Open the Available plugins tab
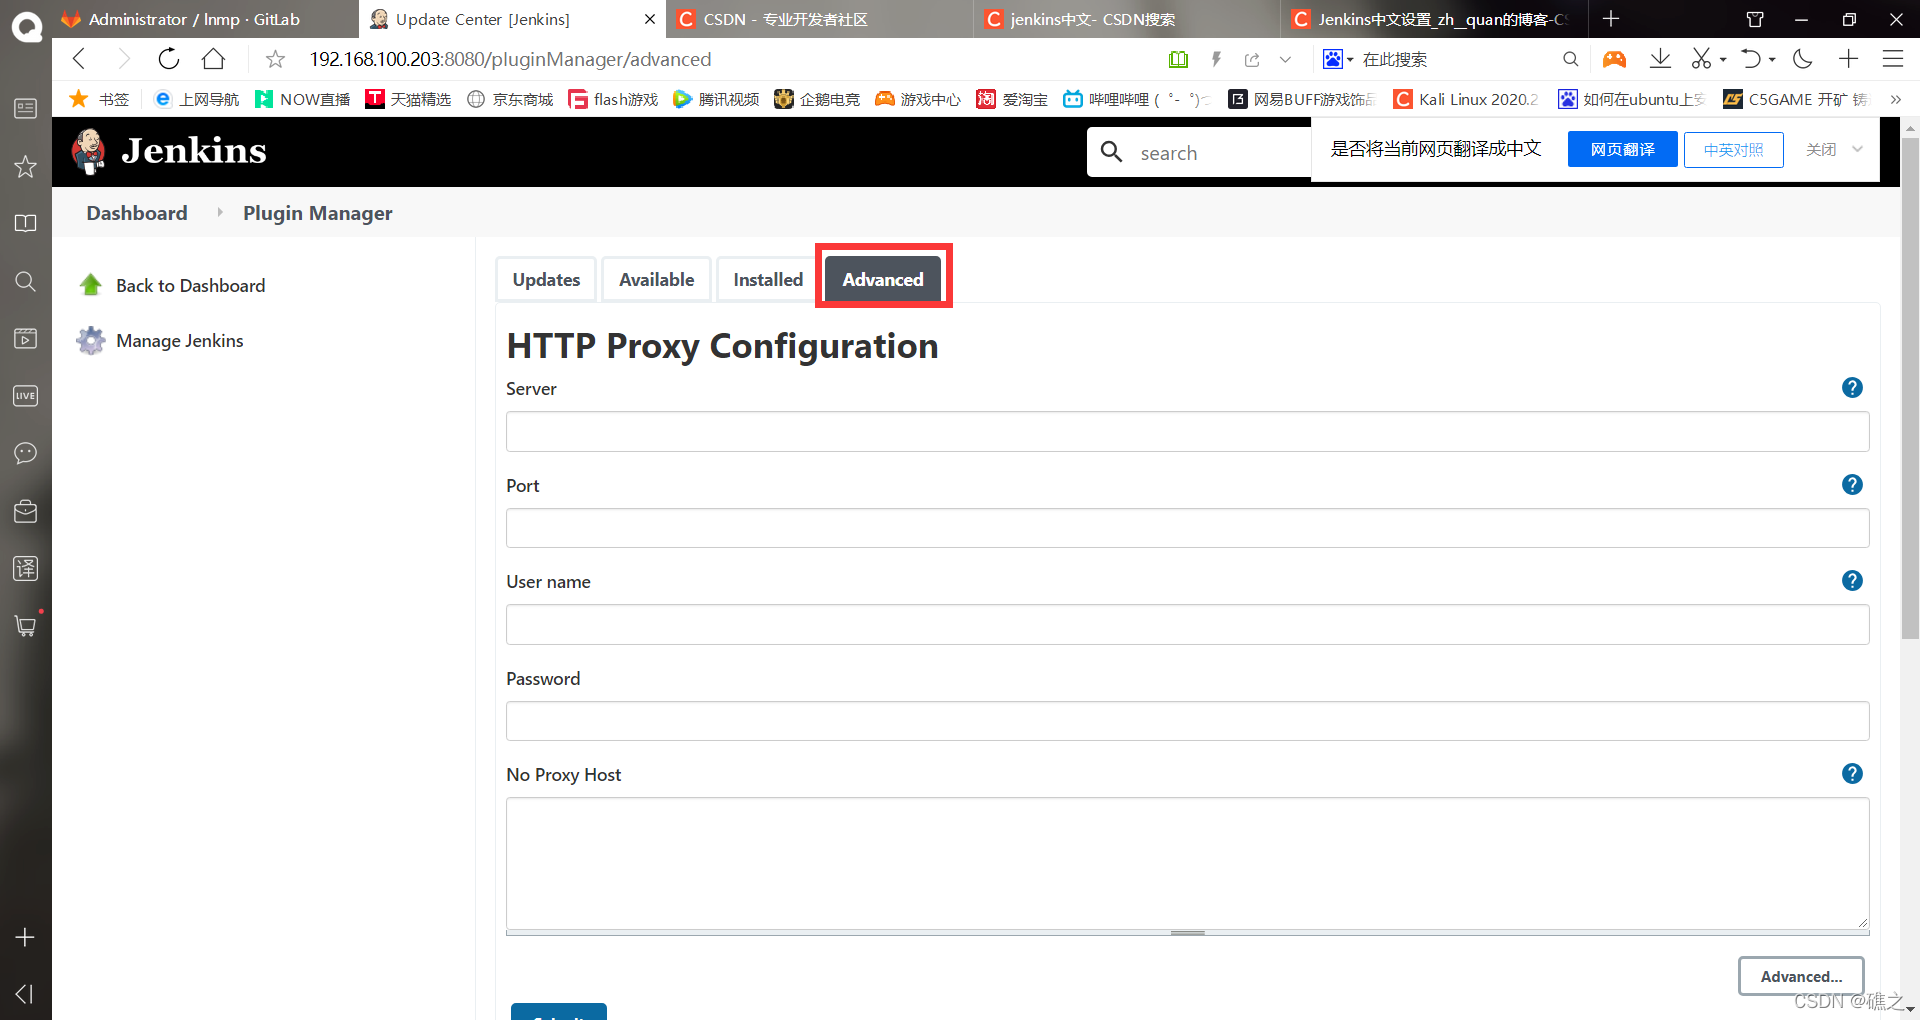Screen dimensions: 1920x1020 point(656,279)
